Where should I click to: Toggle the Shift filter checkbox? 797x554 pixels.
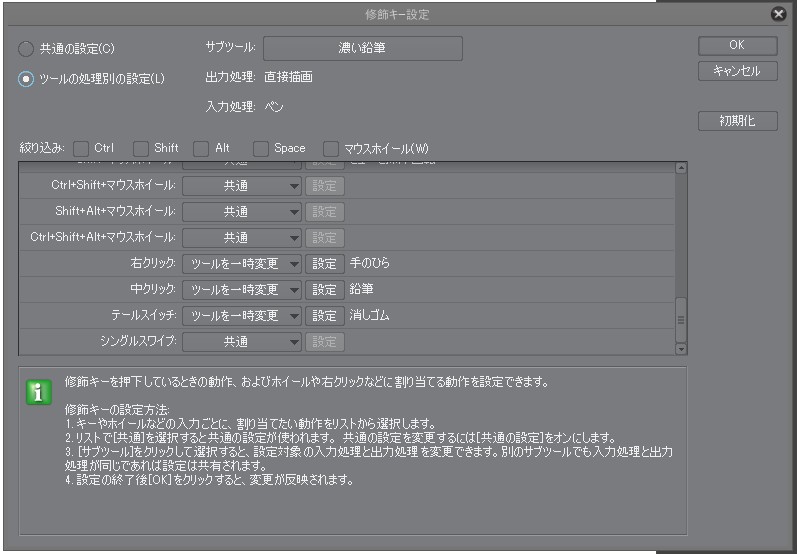(141, 148)
